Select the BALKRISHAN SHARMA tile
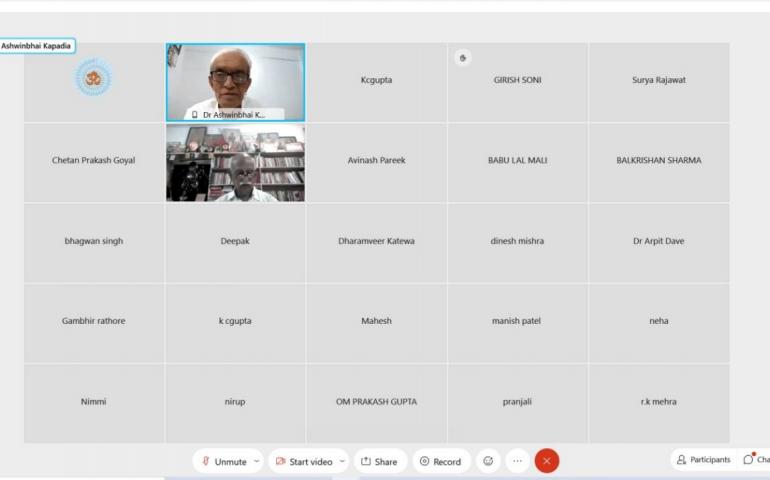Image resolution: width=770 pixels, height=480 pixels. 659,163
